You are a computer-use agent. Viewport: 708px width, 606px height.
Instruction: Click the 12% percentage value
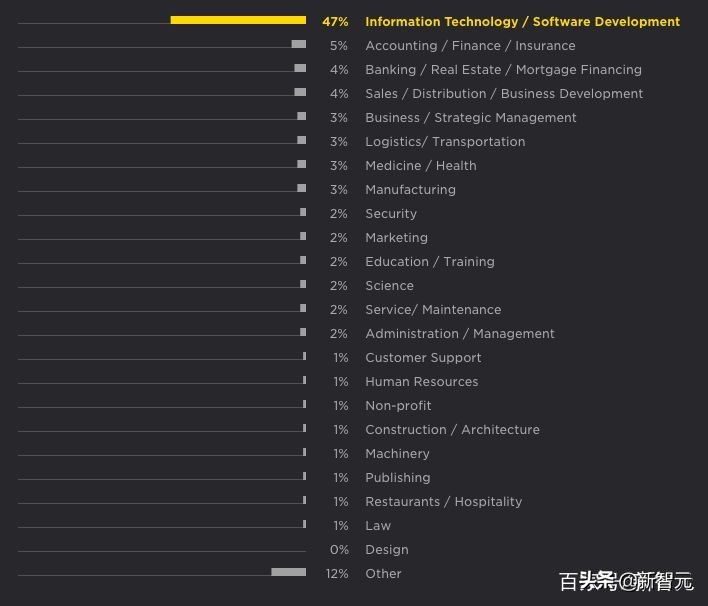pyautogui.click(x=337, y=574)
